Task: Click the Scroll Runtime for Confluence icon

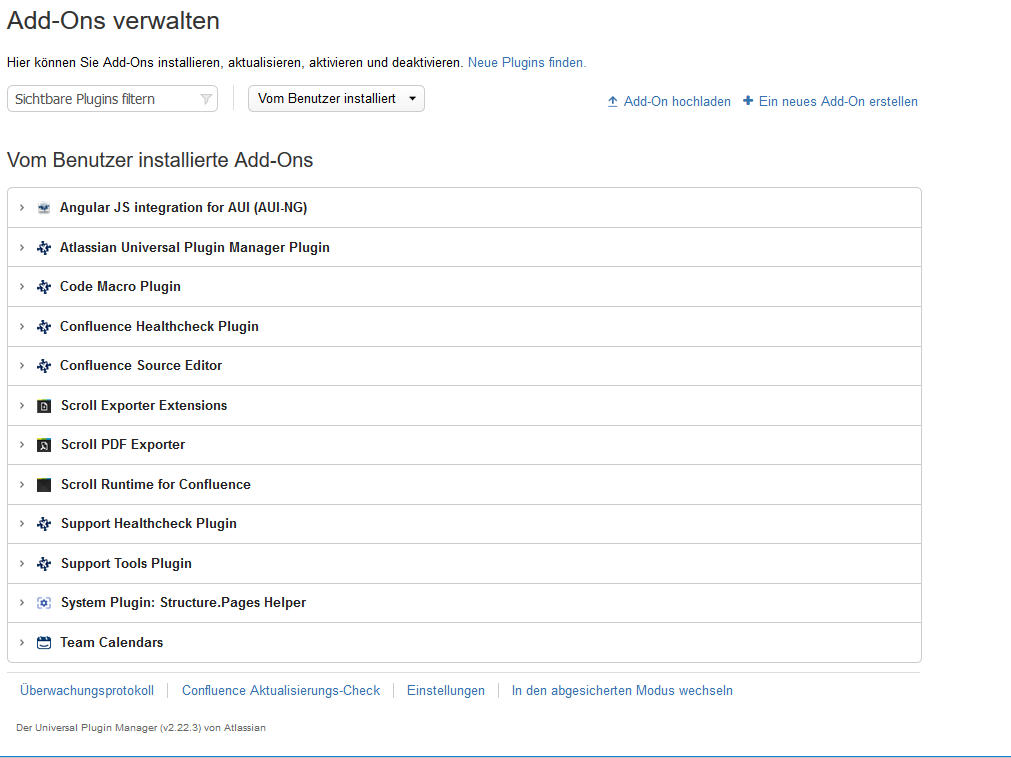Action: pos(44,485)
